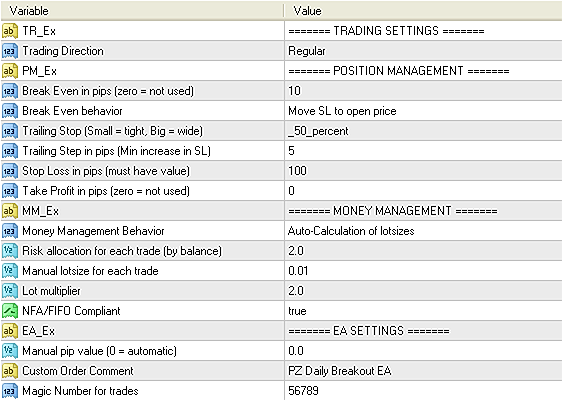Open Money Management Behavior value list
The height and width of the screenshot is (400, 562).
pyautogui.click(x=423, y=231)
